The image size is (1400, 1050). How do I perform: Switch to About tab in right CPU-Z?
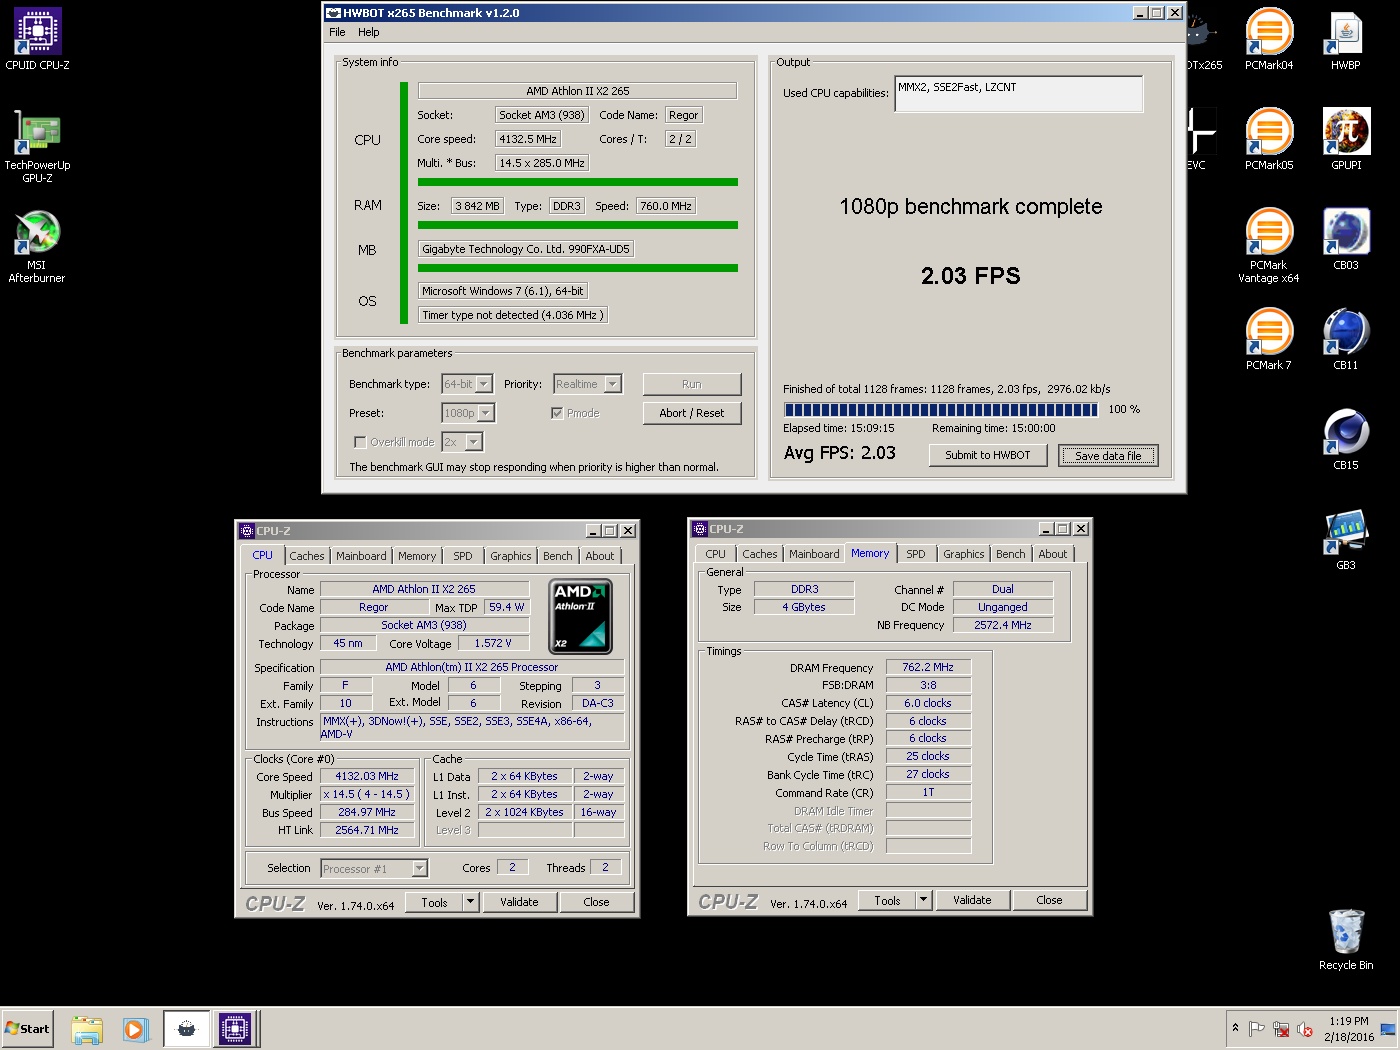(1053, 554)
